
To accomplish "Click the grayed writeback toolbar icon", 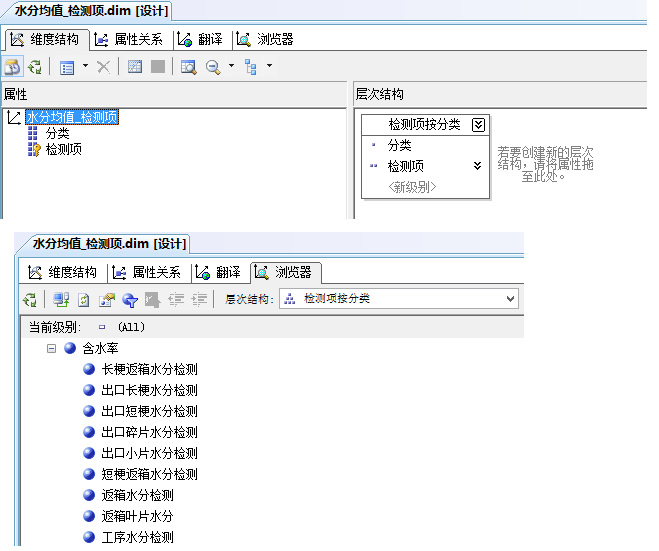I will tap(153, 300).
